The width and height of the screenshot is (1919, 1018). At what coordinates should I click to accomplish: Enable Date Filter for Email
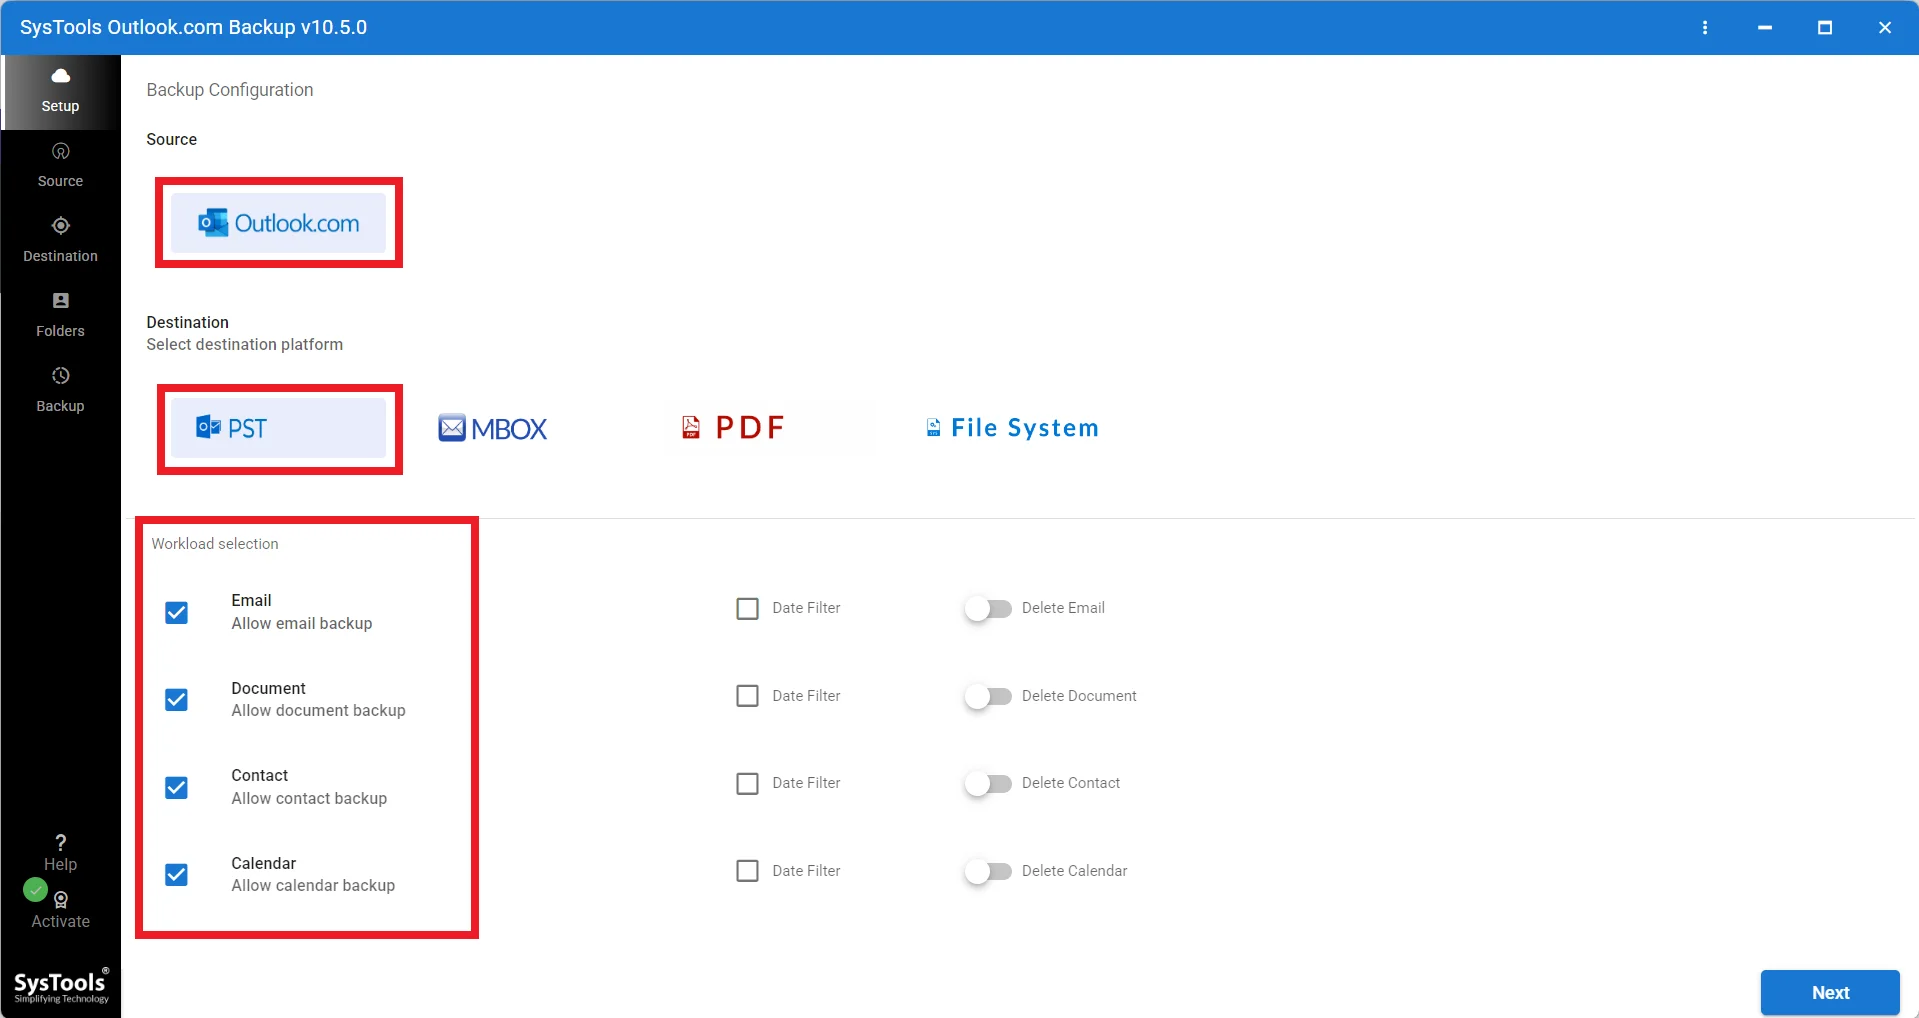pos(747,608)
